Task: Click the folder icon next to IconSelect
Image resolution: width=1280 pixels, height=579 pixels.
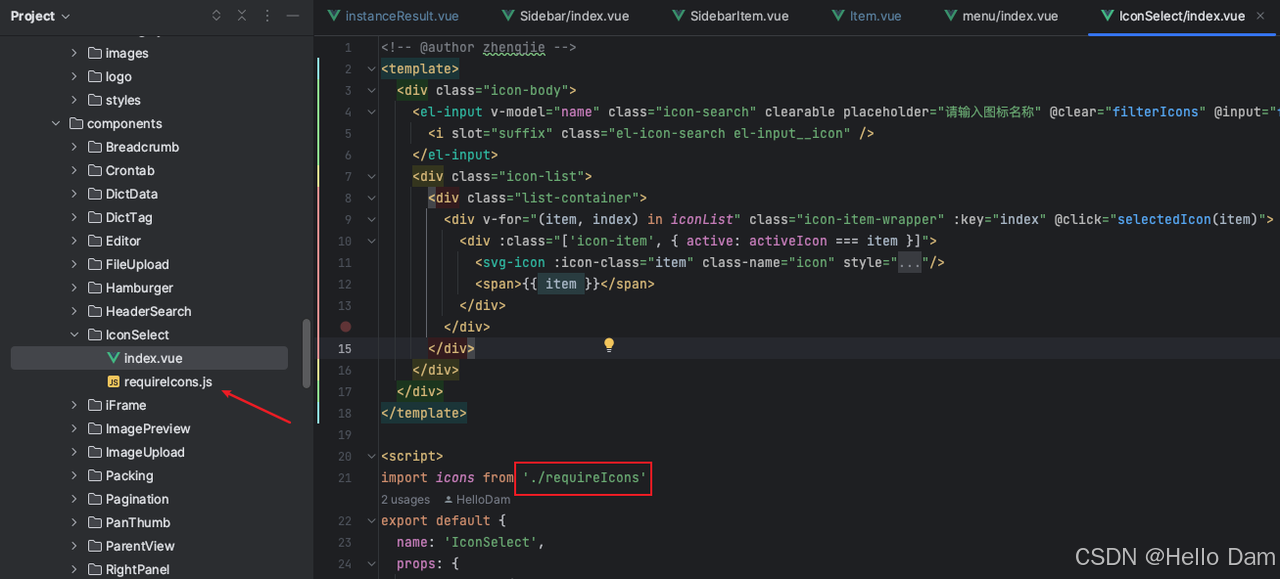Action: click(95, 335)
